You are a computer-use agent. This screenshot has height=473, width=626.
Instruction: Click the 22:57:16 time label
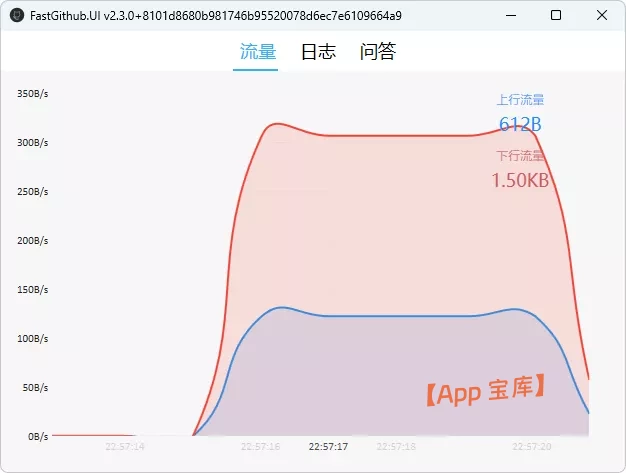(260, 446)
